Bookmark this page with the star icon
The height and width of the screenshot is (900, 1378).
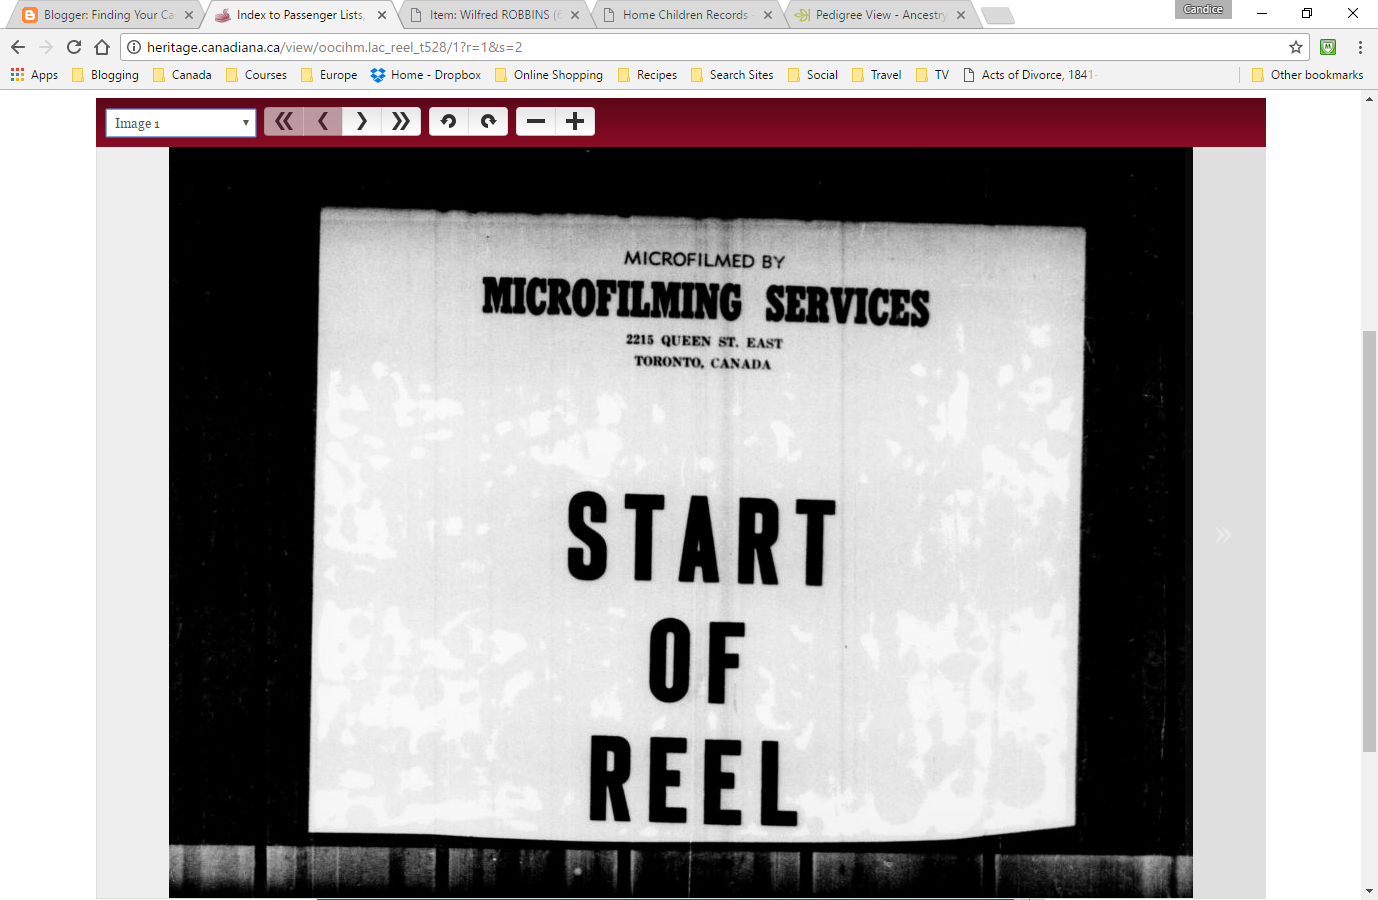[x=1296, y=47]
